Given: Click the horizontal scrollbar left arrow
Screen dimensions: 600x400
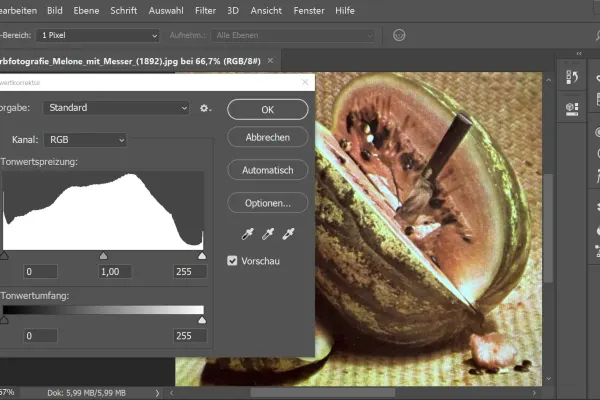Looking at the screenshot, I should tap(171, 393).
